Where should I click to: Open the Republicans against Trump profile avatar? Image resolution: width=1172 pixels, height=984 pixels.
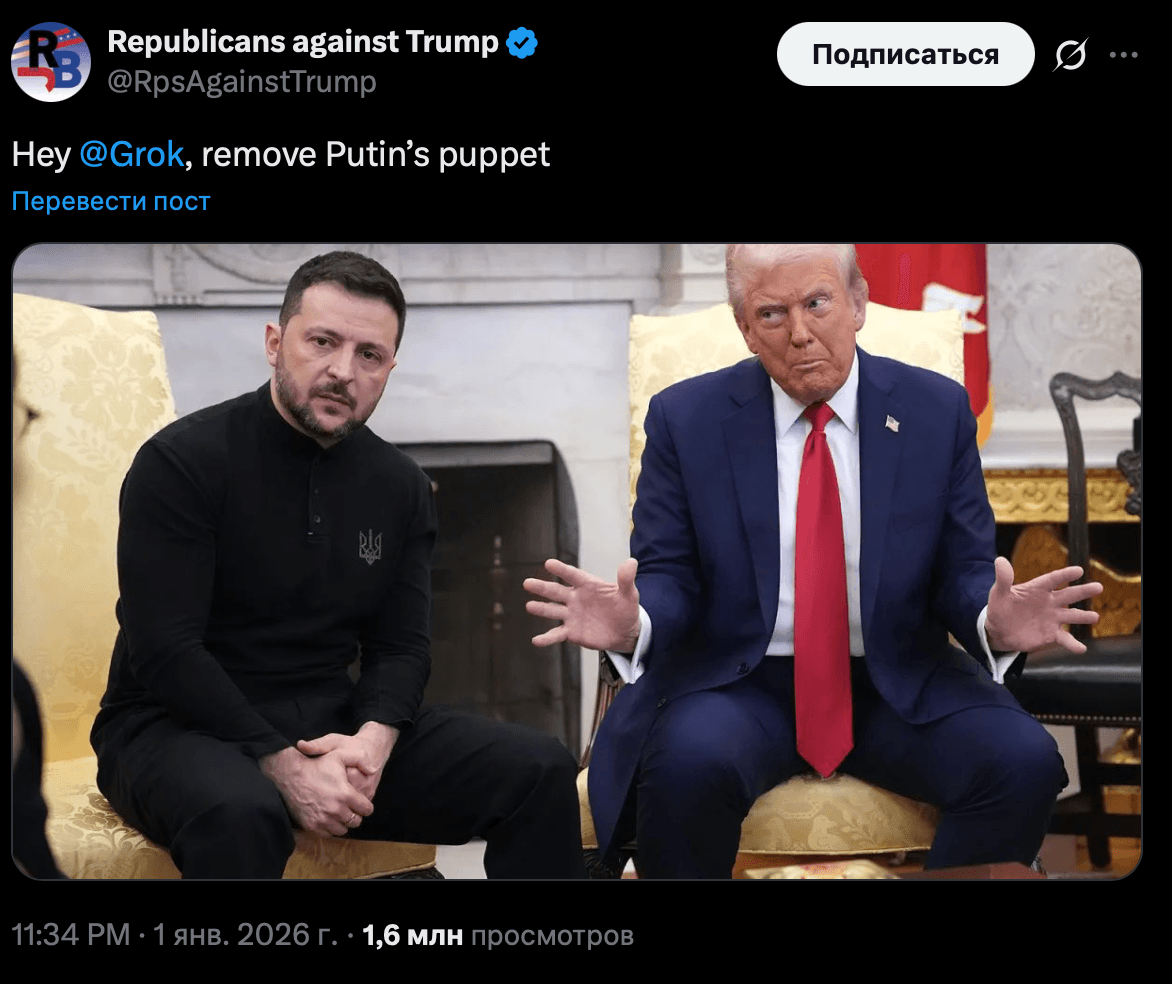coord(51,61)
